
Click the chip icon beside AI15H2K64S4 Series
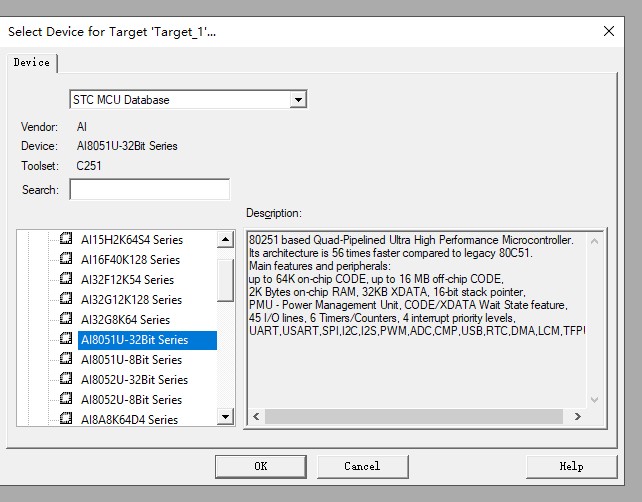coord(66,238)
